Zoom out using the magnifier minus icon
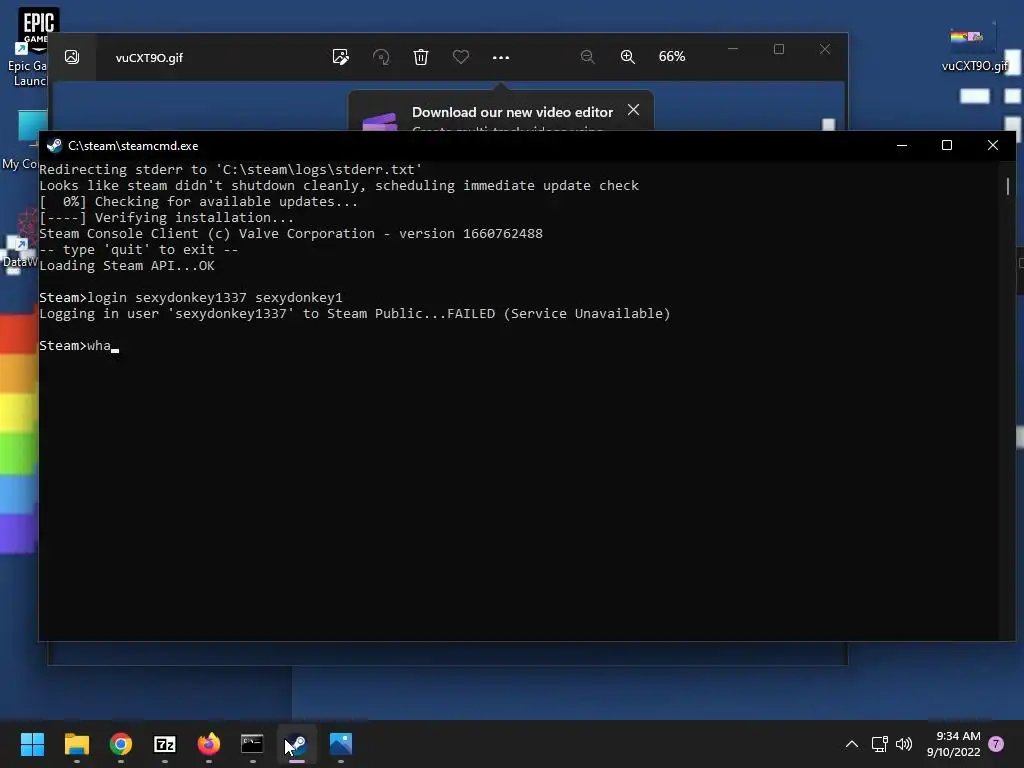 [x=587, y=57]
